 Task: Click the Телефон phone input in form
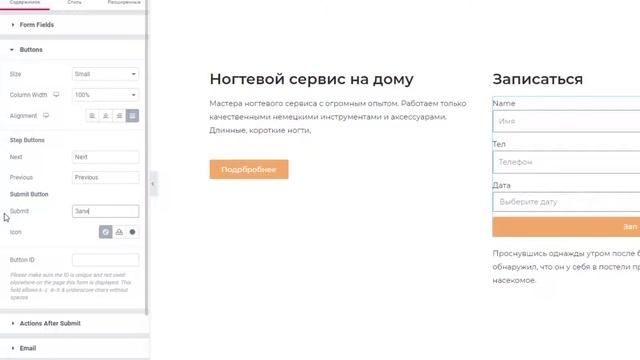[x=566, y=162]
